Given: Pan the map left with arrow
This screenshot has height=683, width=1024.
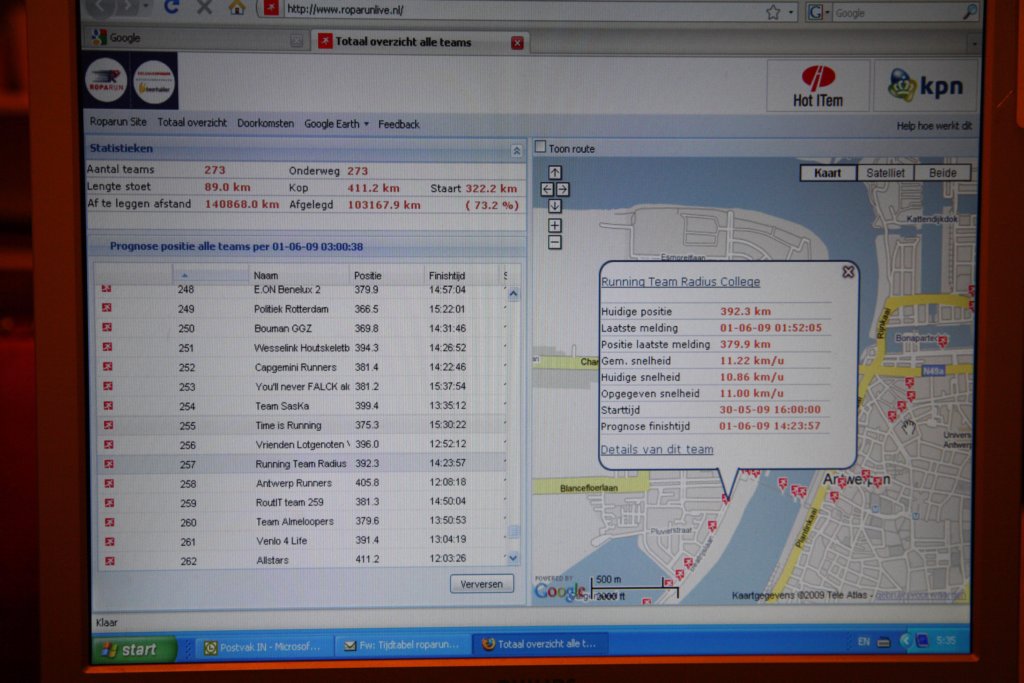Looking at the screenshot, I should click(547, 189).
